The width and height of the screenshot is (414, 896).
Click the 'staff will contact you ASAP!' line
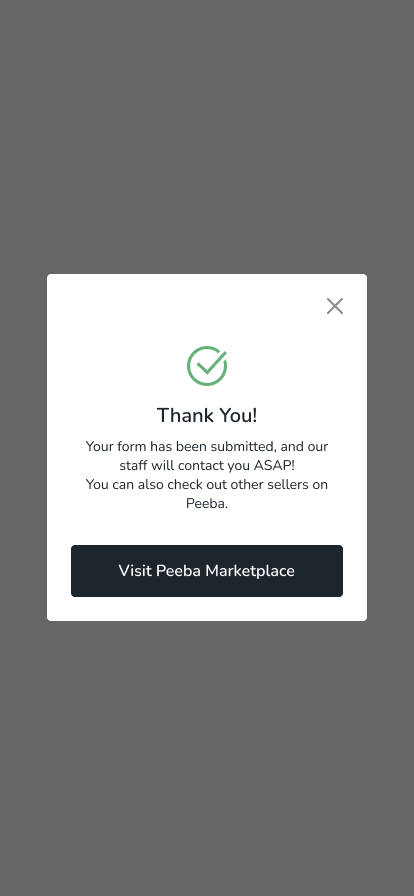coord(207,466)
